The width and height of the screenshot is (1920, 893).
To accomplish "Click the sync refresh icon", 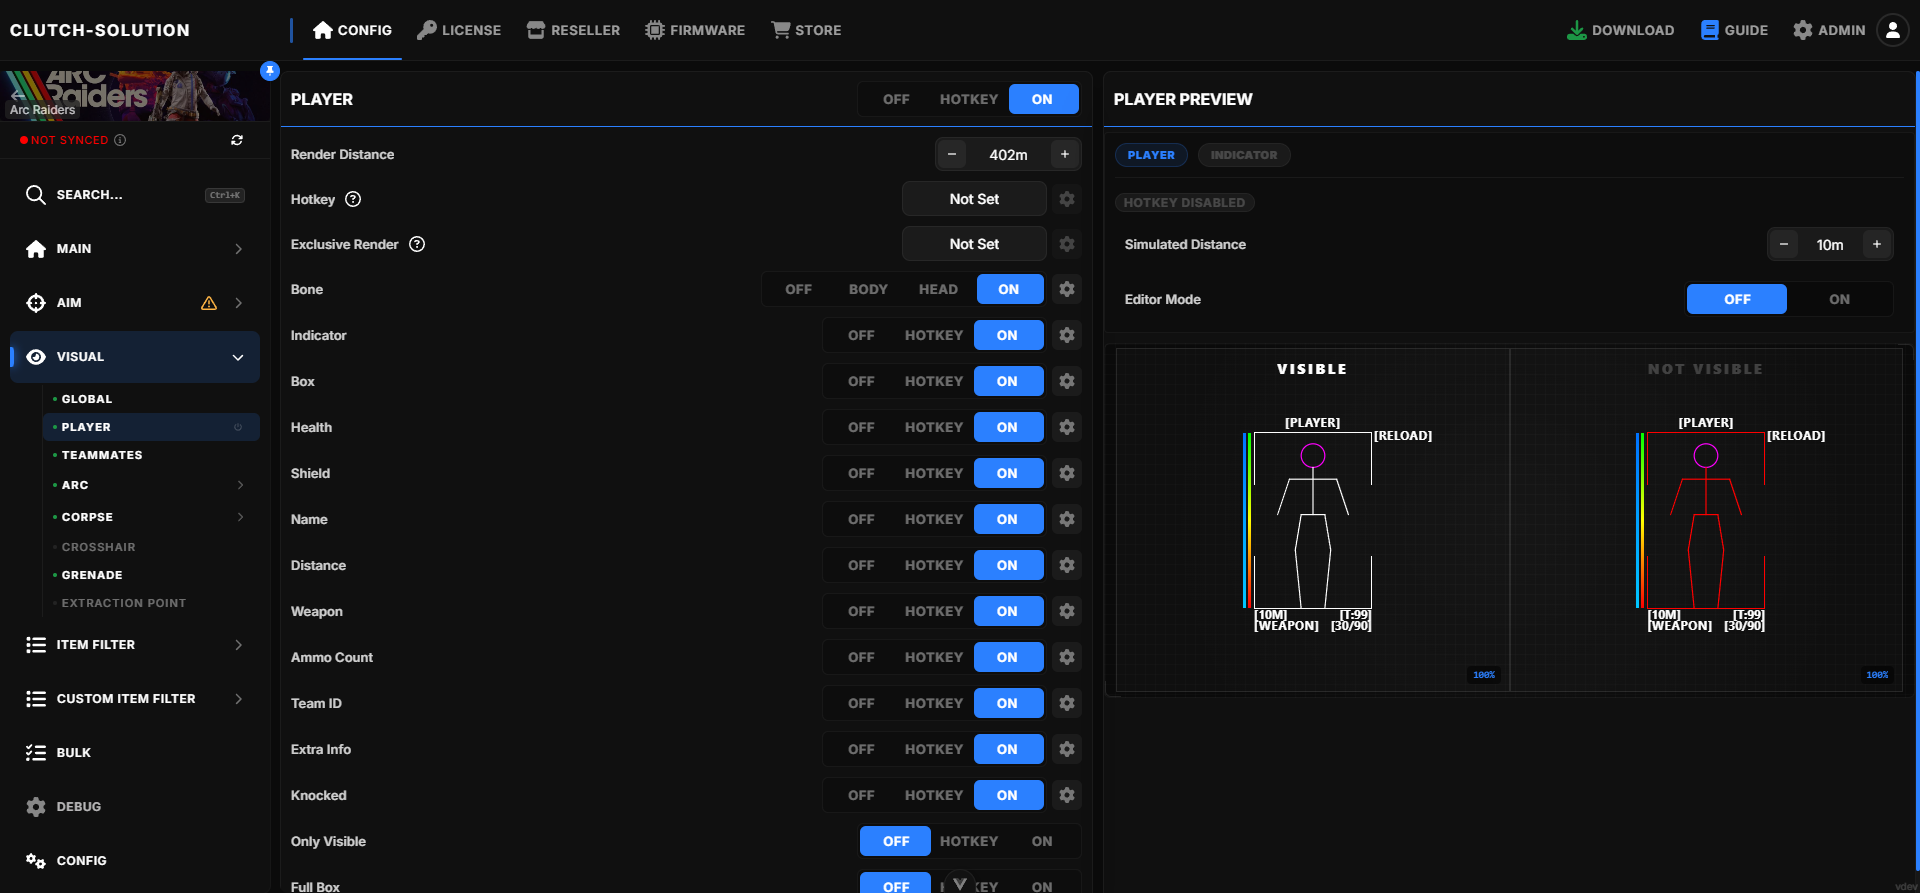I will tap(237, 140).
